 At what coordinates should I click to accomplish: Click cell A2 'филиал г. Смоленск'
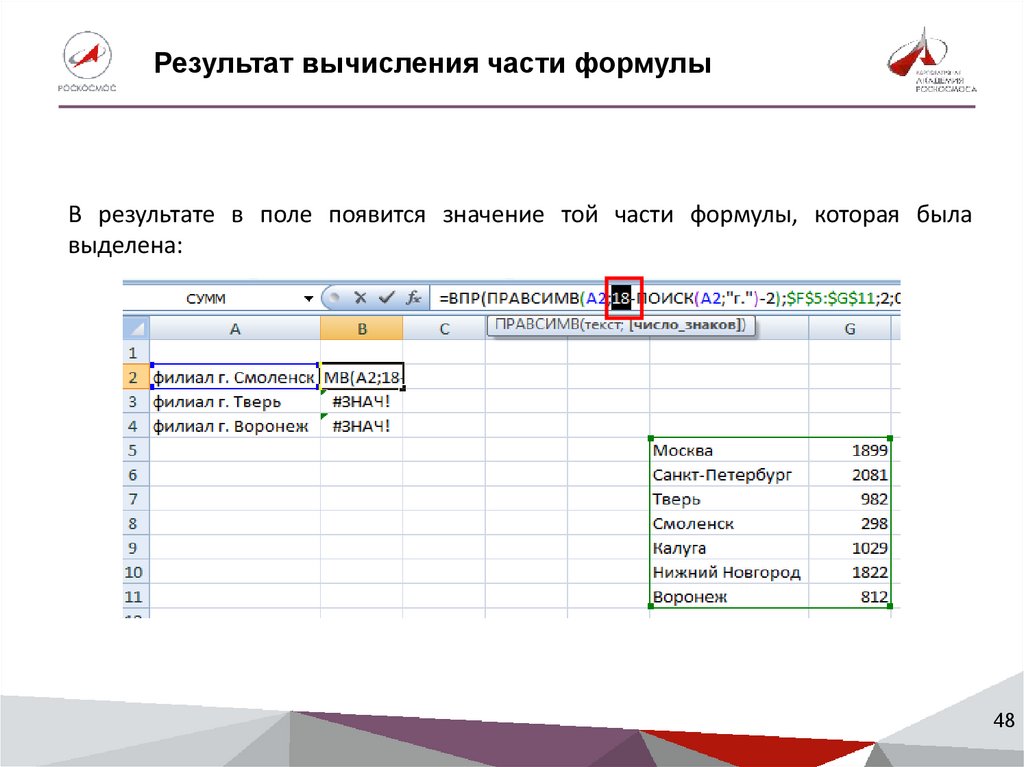click(x=234, y=377)
